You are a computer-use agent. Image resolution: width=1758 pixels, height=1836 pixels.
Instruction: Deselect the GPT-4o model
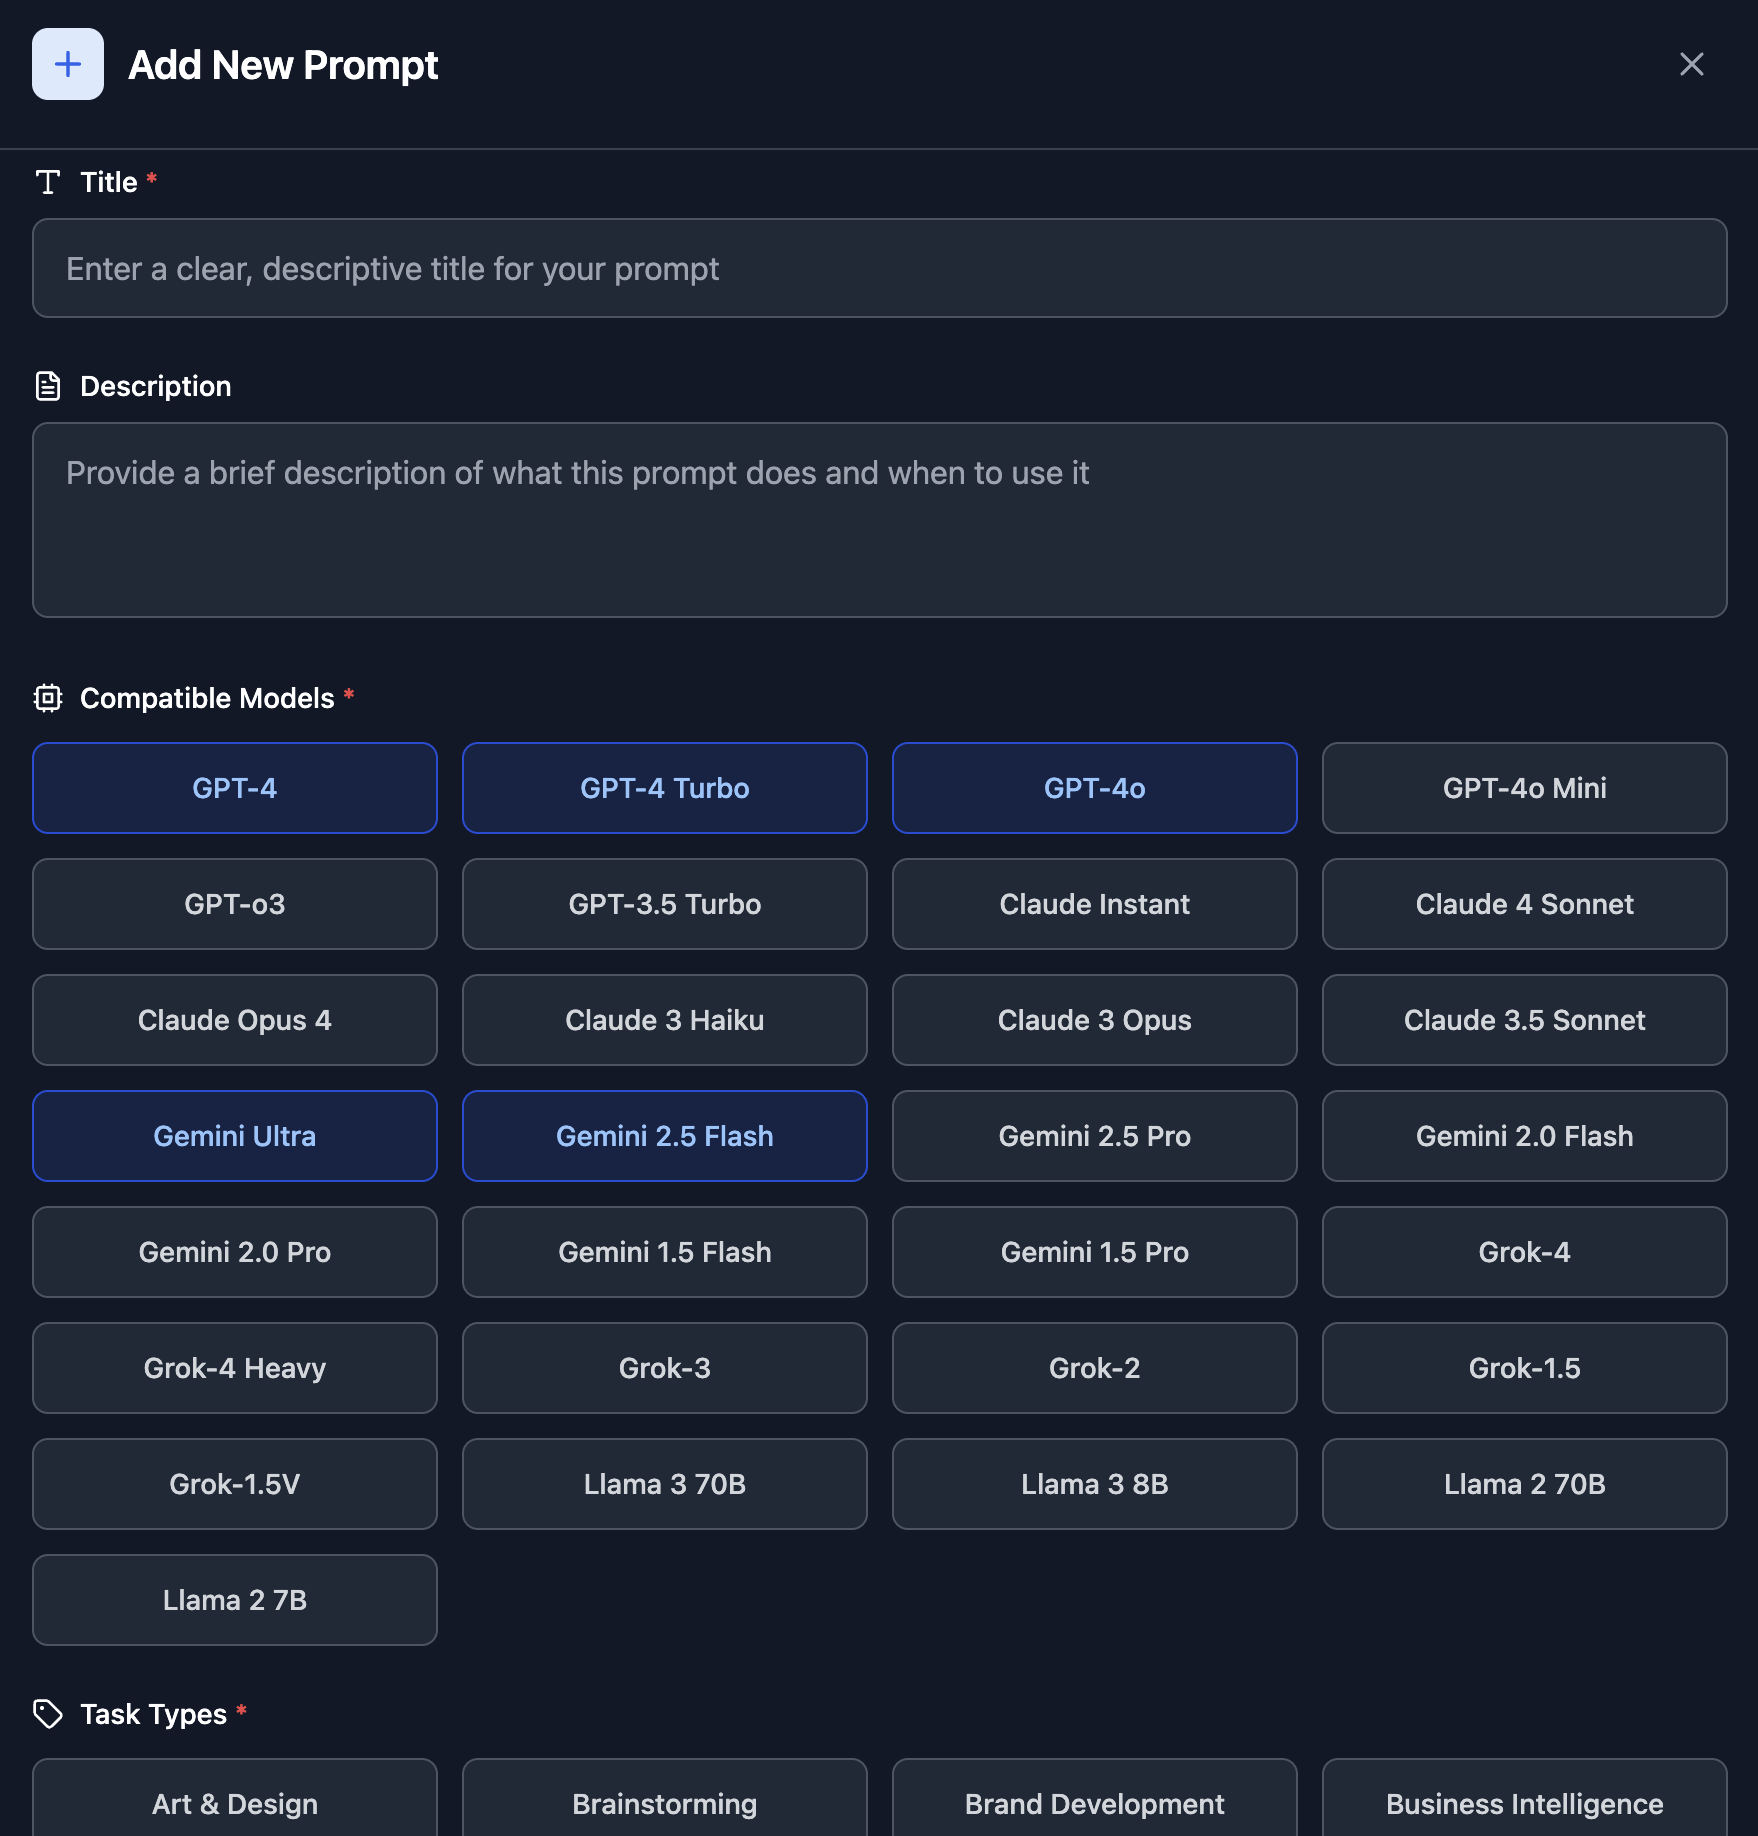coord(1095,788)
